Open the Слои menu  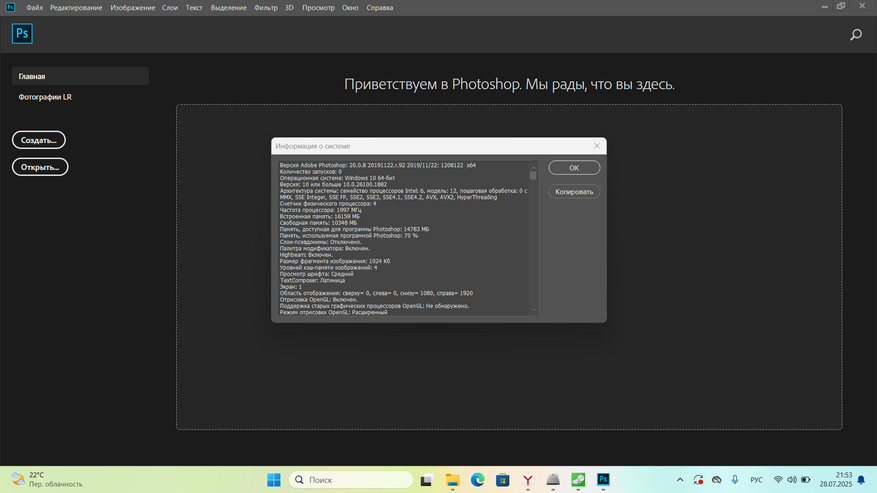click(170, 7)
